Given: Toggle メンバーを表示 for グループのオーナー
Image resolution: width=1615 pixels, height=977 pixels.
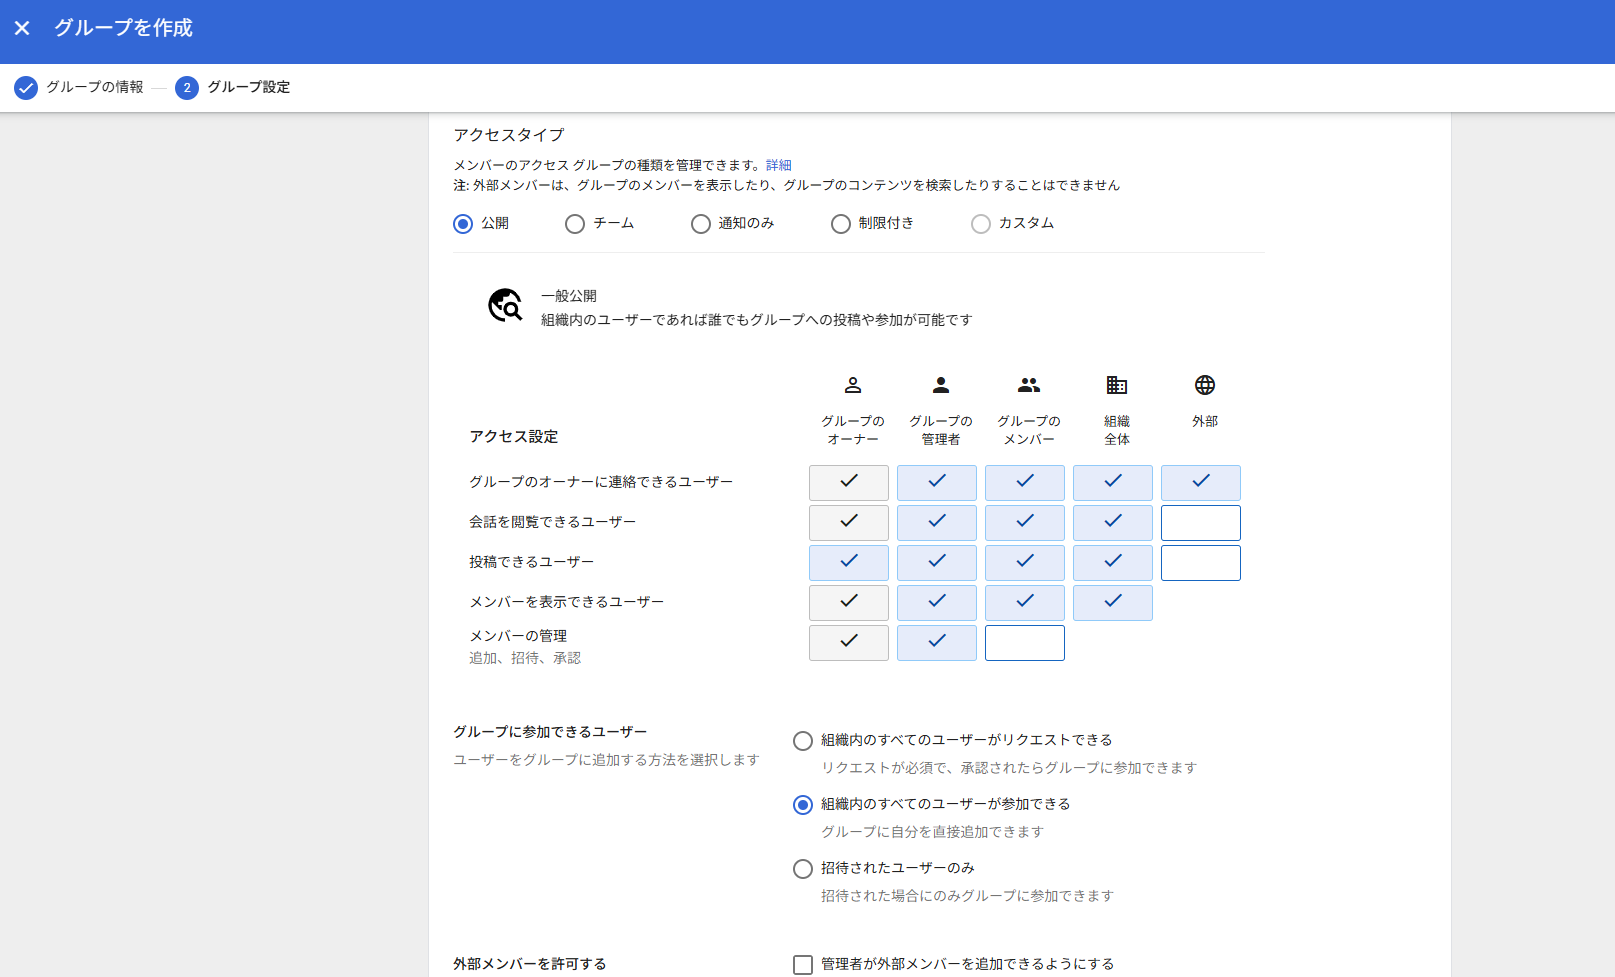Looking at the screenshot, I should (849, 603).
